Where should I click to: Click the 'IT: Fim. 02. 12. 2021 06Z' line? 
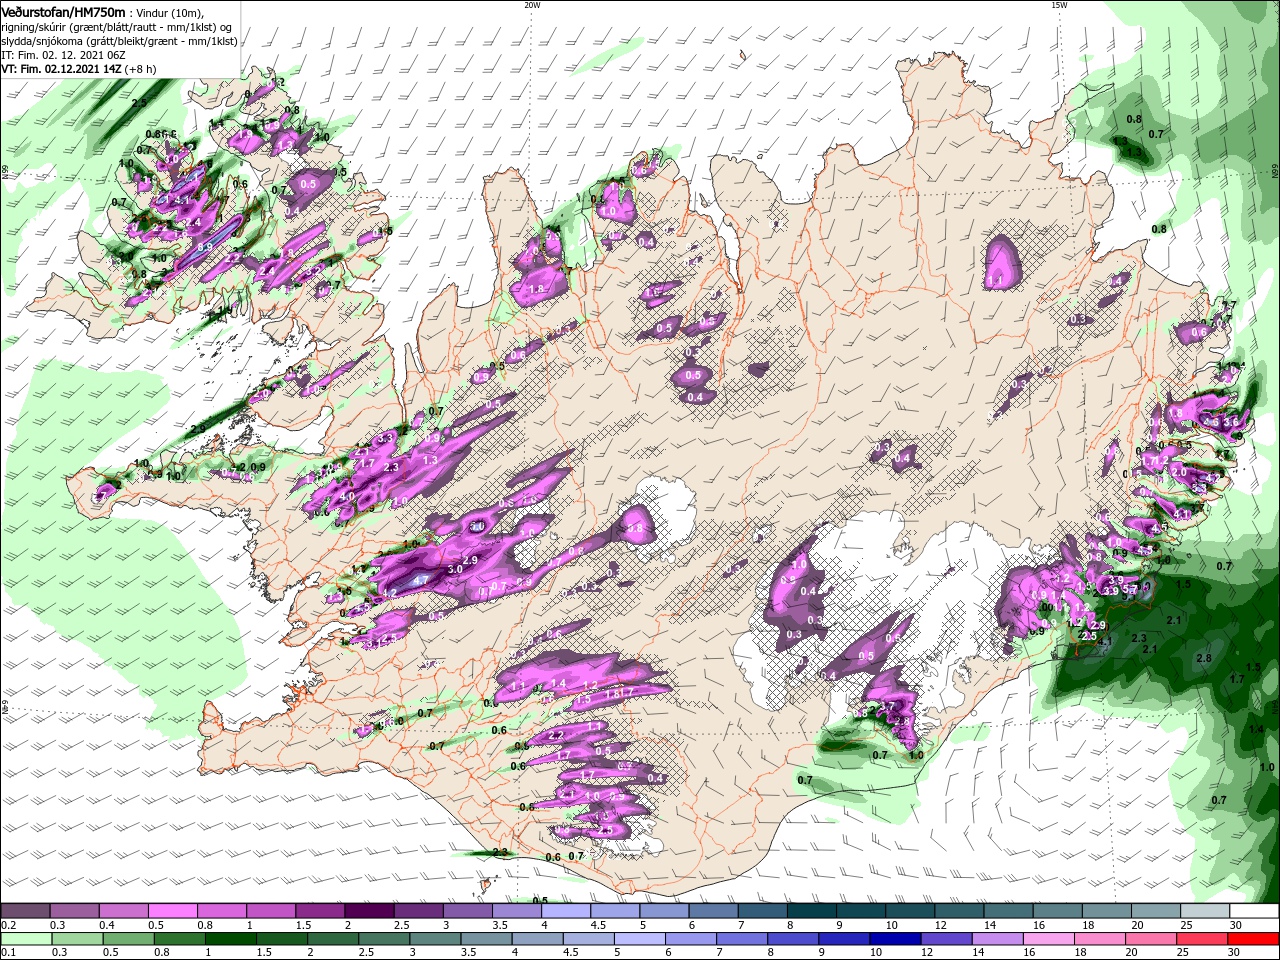point(64,55)
